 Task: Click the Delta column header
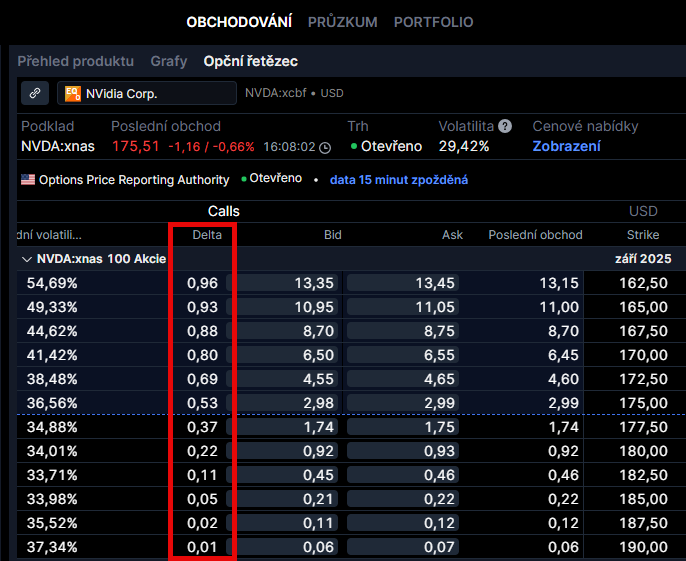[x=207, y=235]
